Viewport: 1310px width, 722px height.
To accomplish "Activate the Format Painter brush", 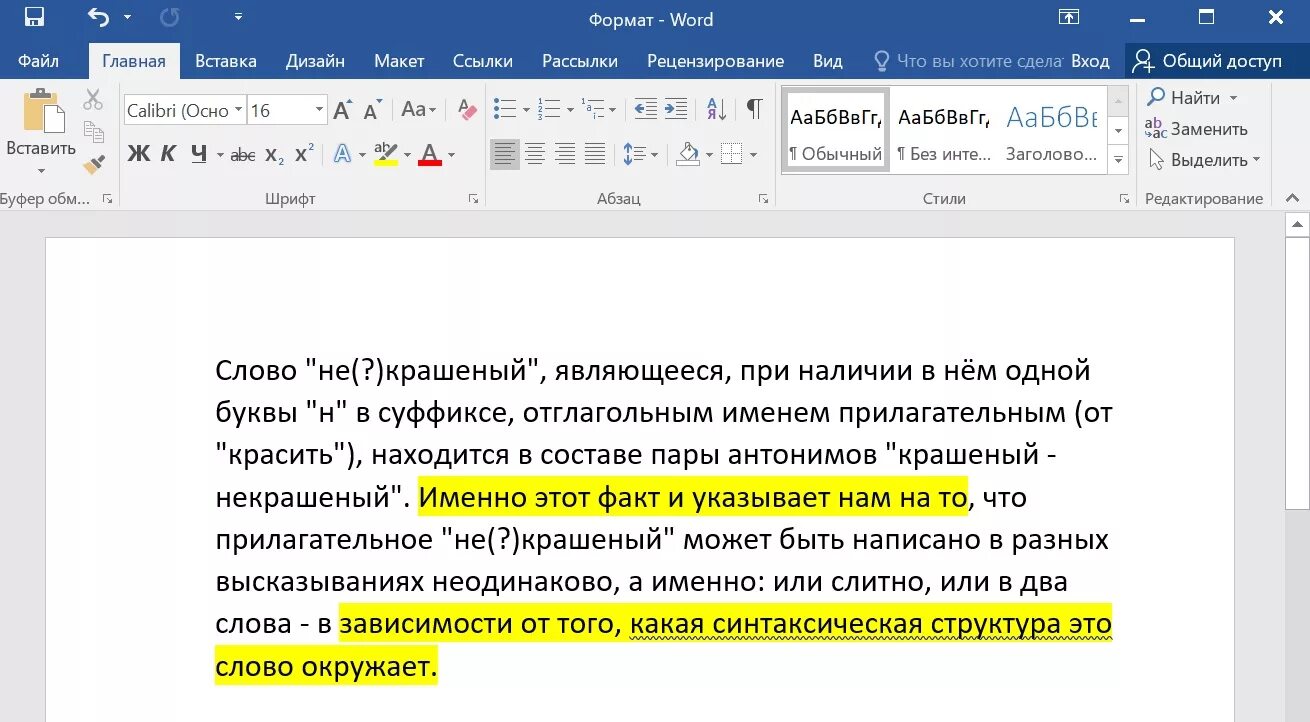I will click(93, 163).
